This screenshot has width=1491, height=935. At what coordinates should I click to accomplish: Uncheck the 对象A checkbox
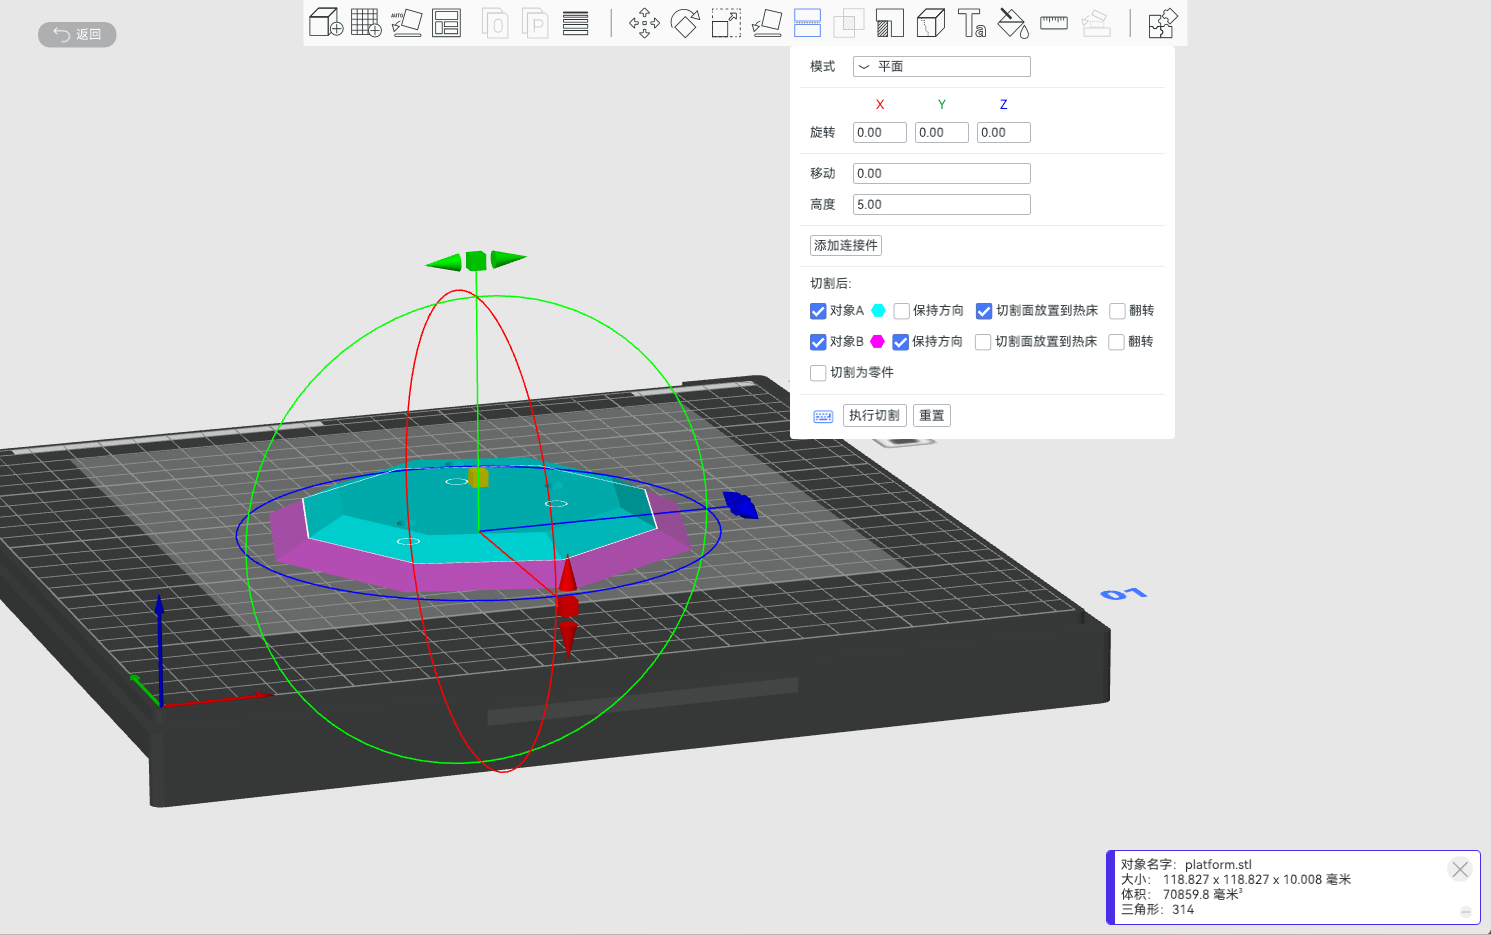pos(818,311)
